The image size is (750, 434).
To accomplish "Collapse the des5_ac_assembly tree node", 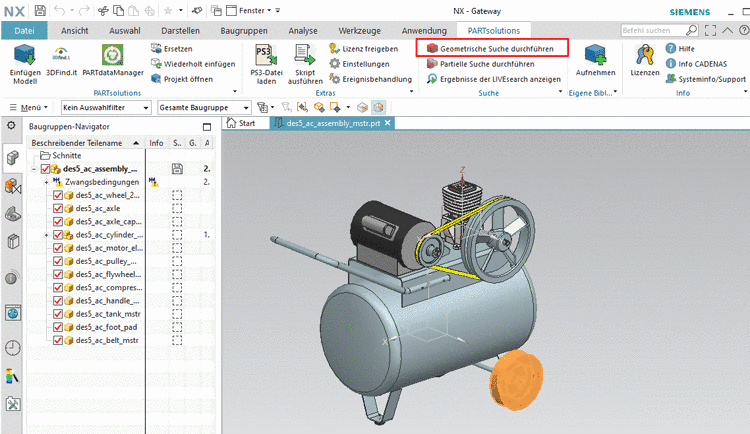I will click(x=34, y=169).
